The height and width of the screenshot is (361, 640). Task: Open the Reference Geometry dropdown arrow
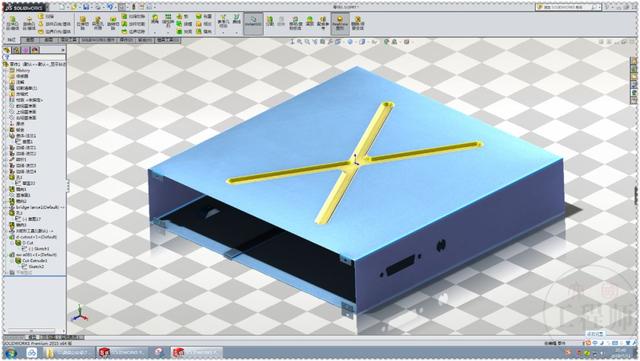223,32
